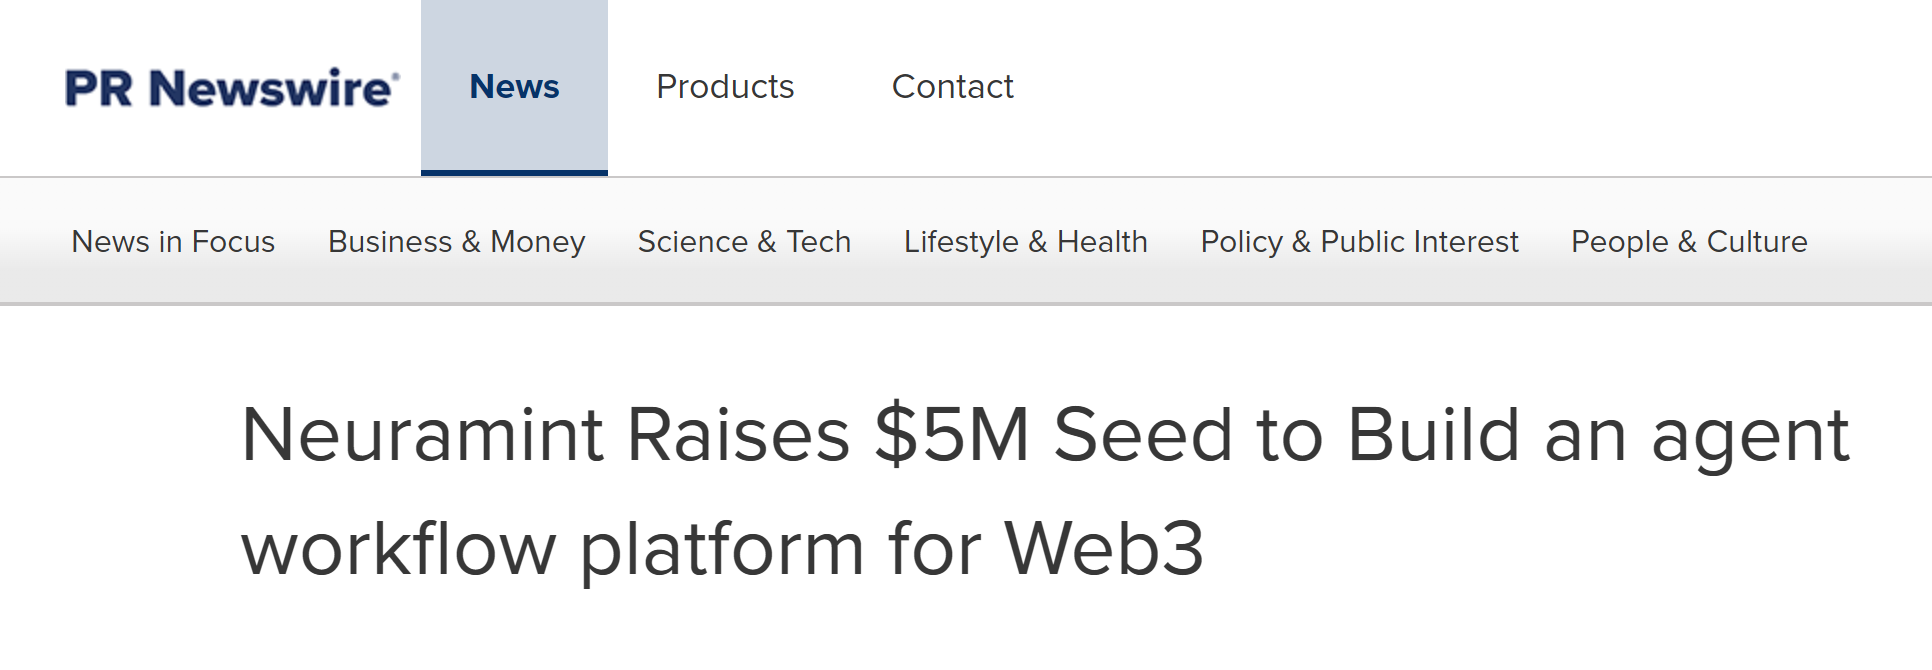Click Contact in the top navigation
This screenshot has height=670, width=1932.
(x=952, y=87)
